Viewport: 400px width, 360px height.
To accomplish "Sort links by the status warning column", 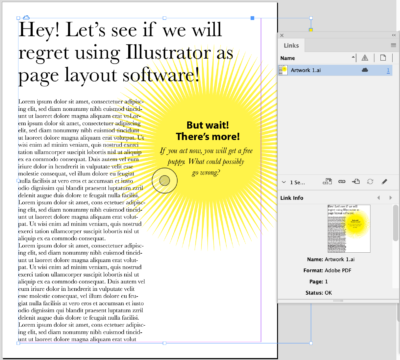I will point(365,58).
